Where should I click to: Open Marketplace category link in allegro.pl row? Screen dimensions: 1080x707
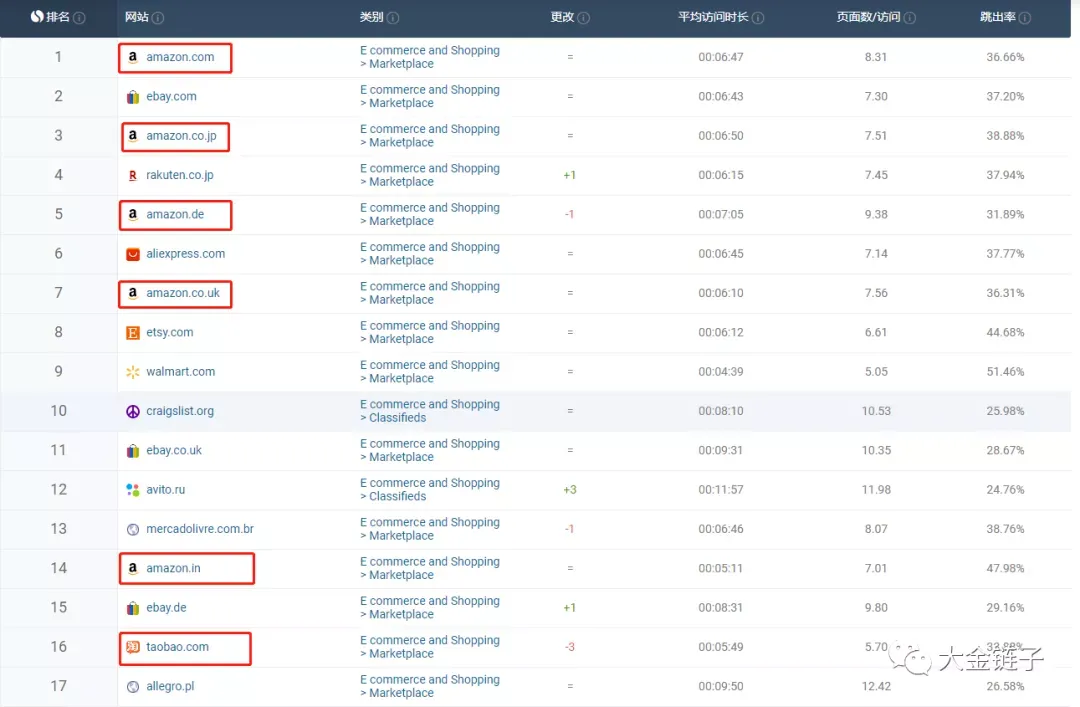tap(402, 693)
